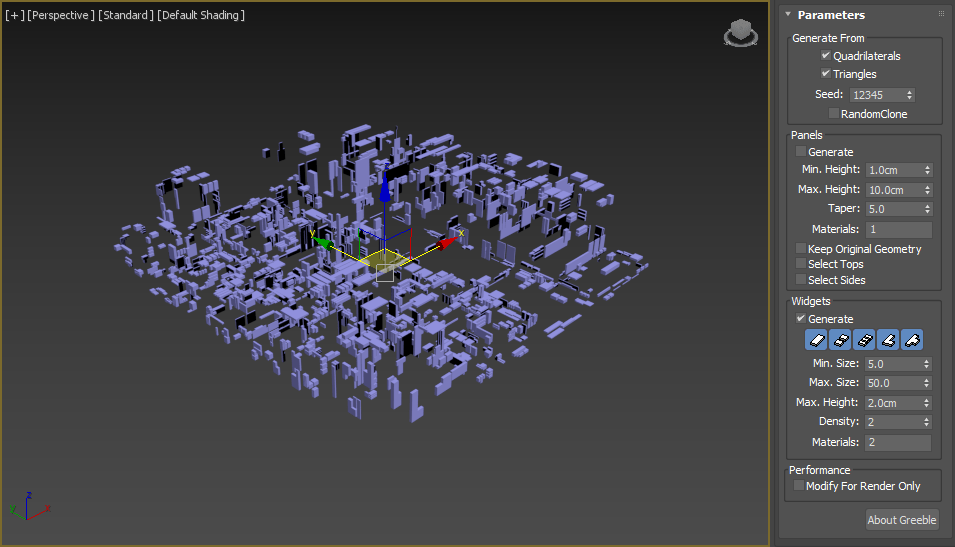This screenshot has height=547, width=955.
Task: Open the [Default Shading] menu
Action: [201, 15]
